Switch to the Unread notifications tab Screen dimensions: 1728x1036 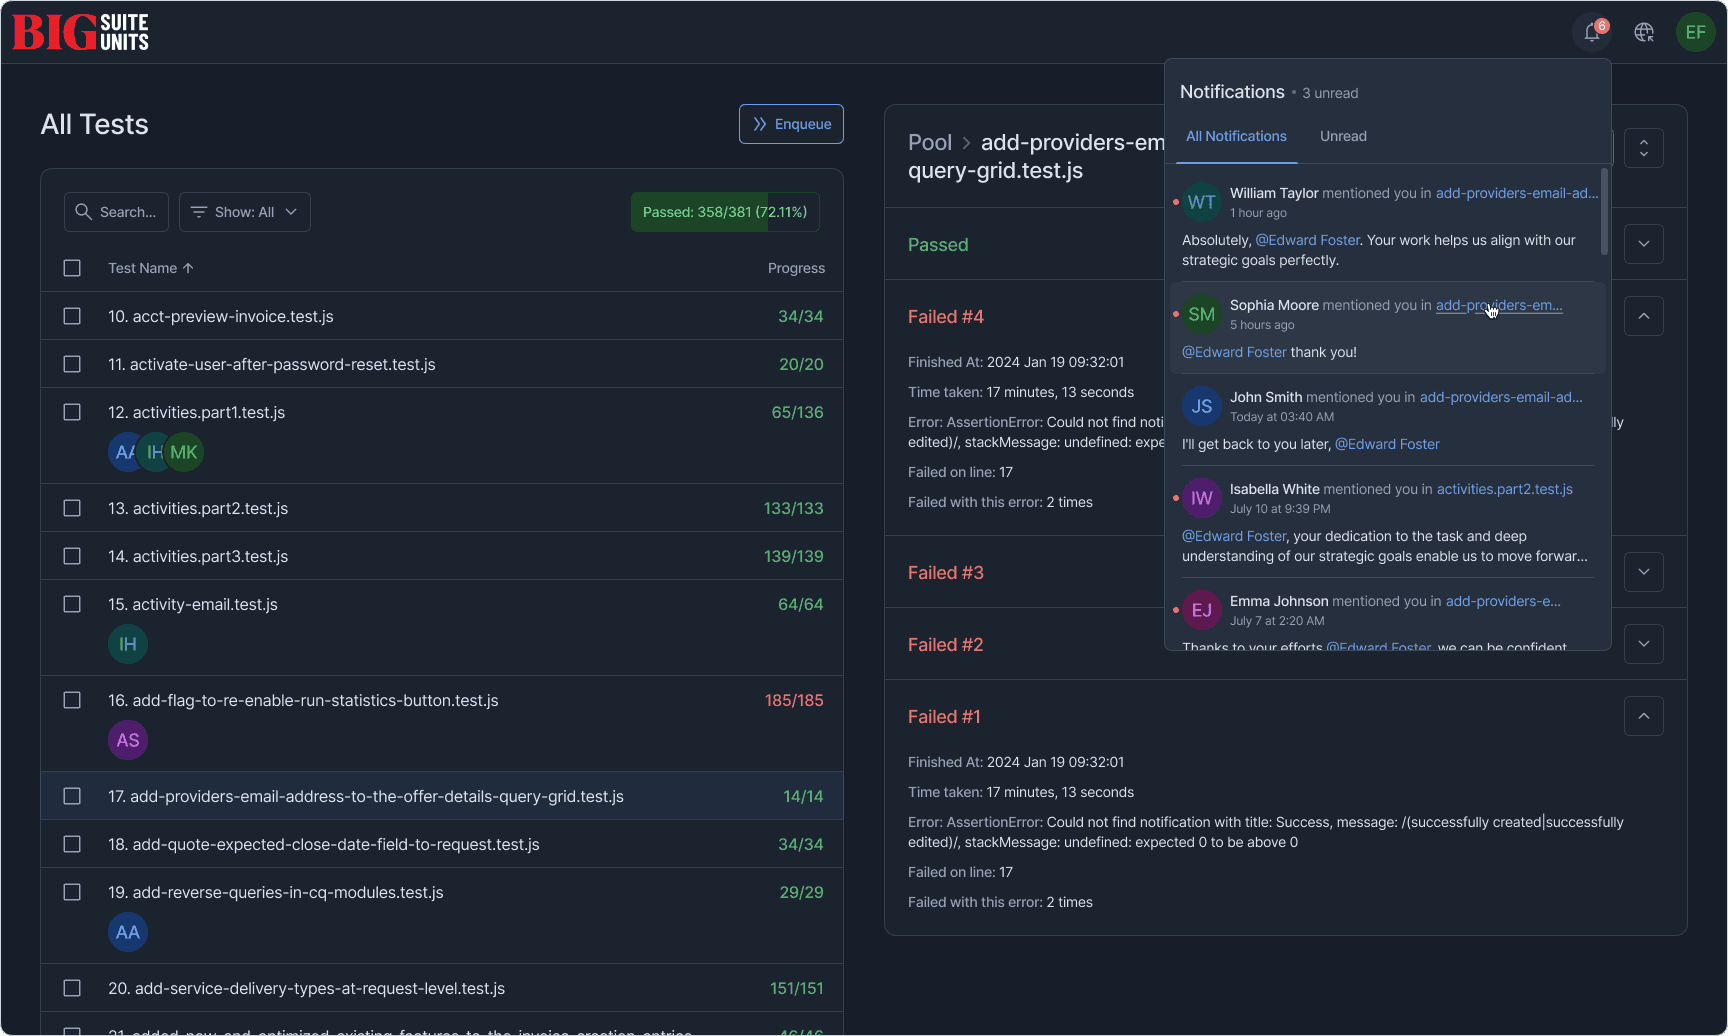pos(1343,136)
